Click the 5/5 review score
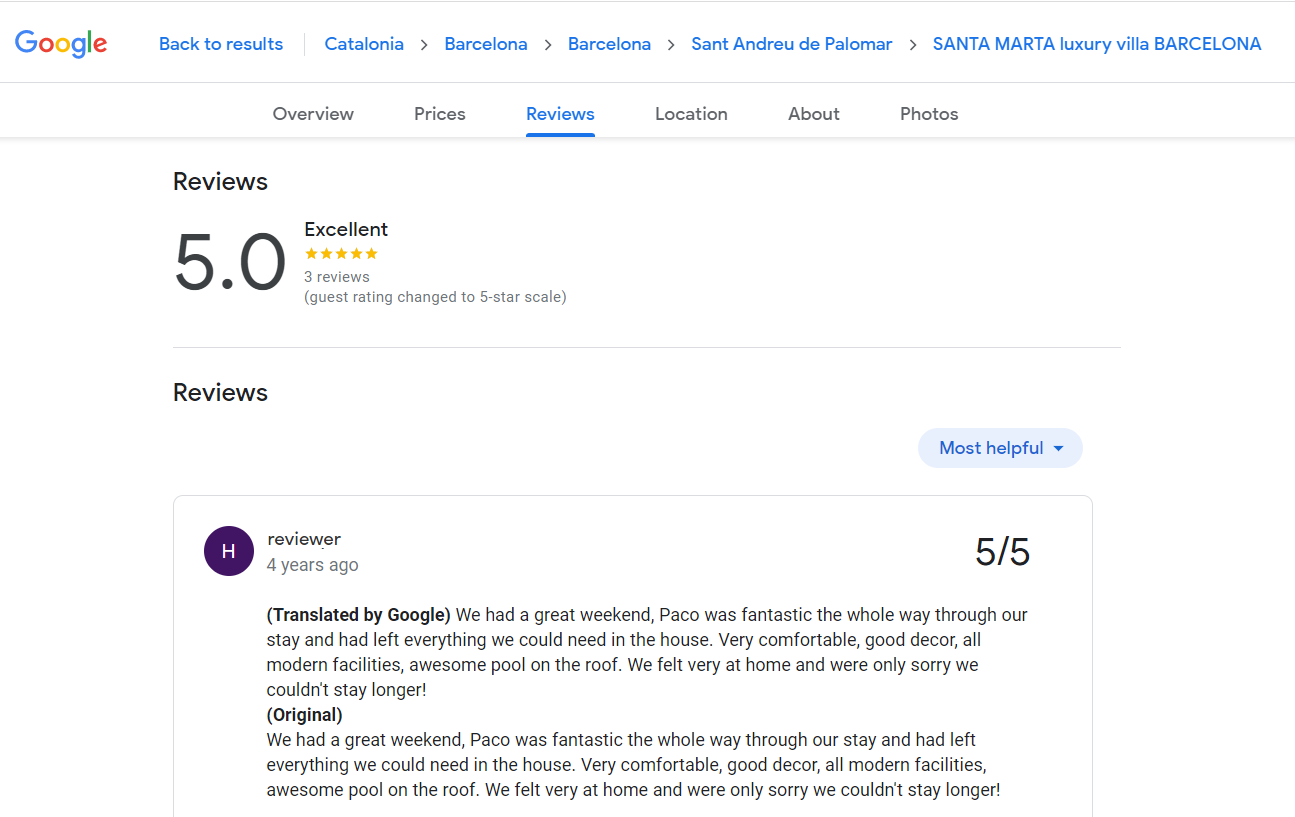Screen dimensions: 1295x817 (x=1002, y=552)
